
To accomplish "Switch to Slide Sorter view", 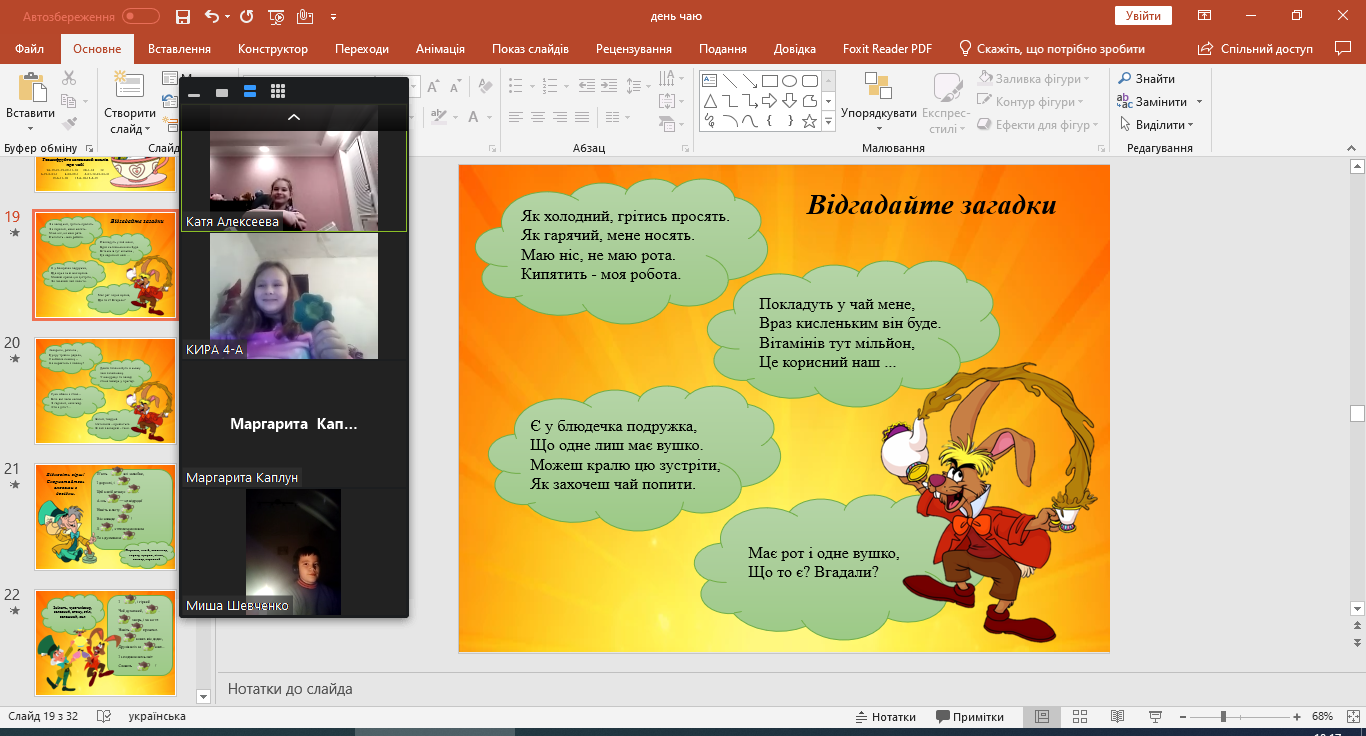I will (1080, 717).
